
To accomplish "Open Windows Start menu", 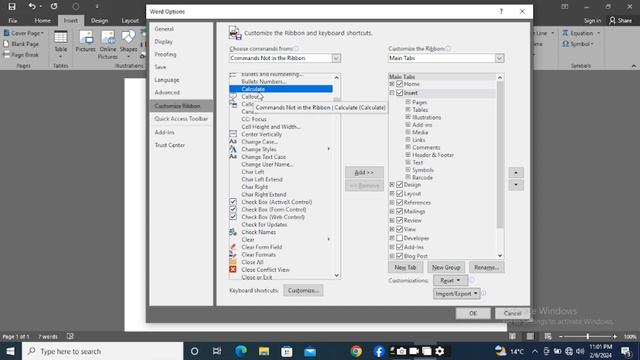I will tap(10, 351).
